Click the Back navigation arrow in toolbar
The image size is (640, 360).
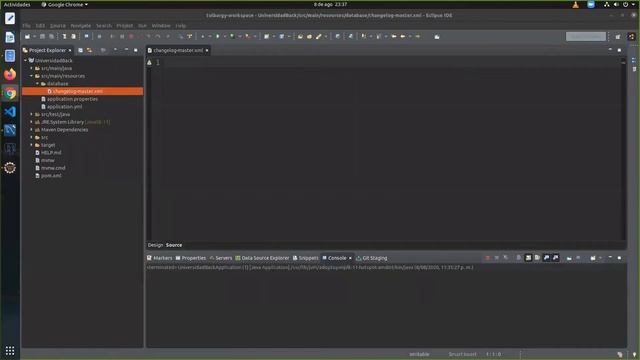click(x=403, y=37)
